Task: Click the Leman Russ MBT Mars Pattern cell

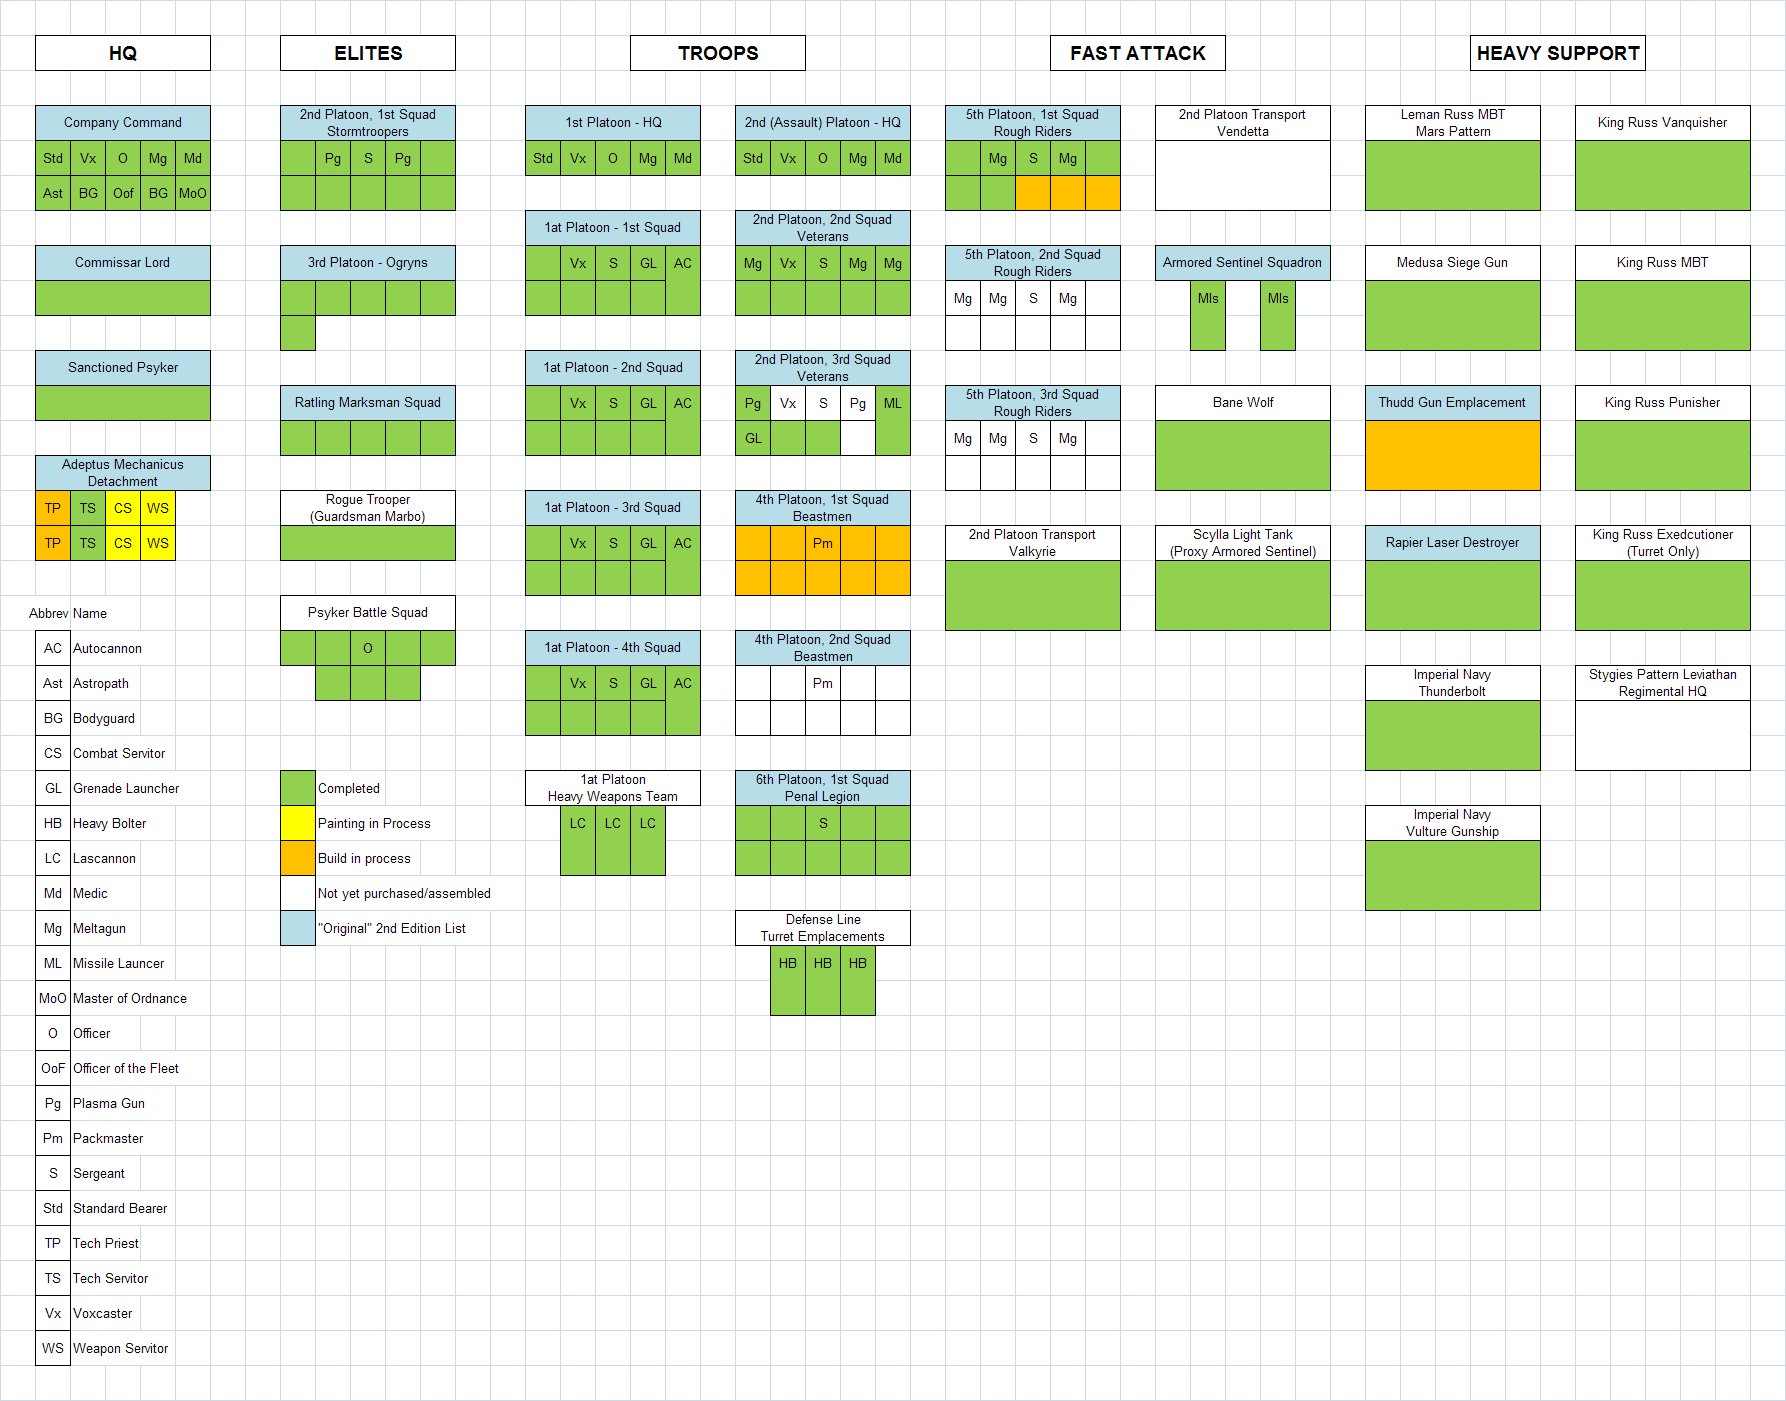Action: [x=1453, y=123]
